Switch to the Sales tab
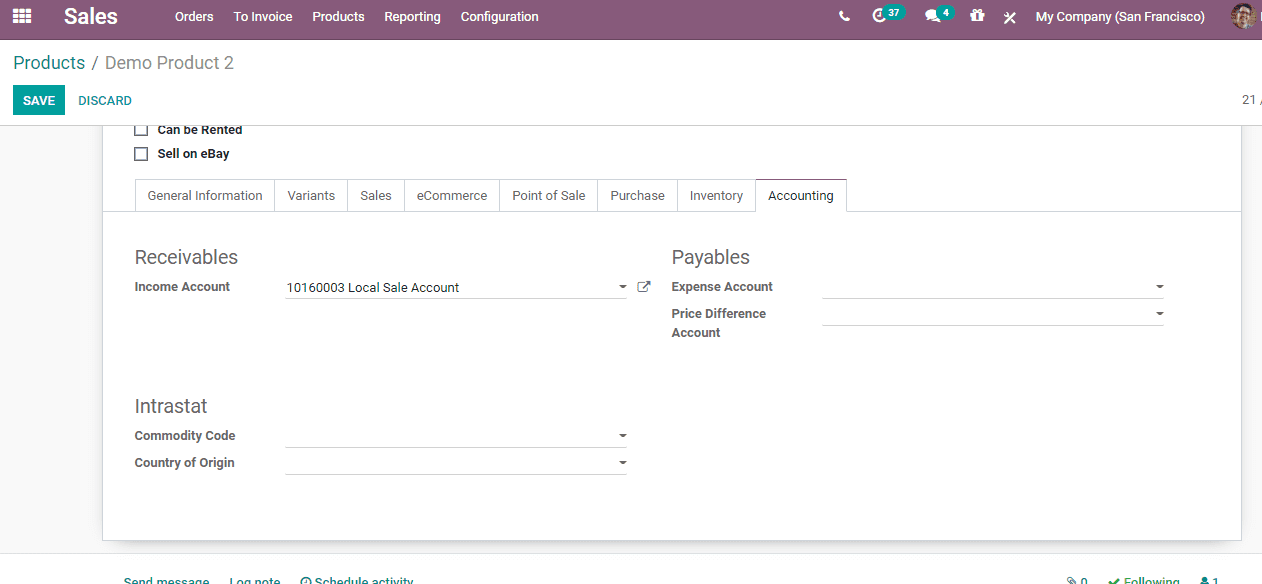1262x584 pixels. pos(376,196)
